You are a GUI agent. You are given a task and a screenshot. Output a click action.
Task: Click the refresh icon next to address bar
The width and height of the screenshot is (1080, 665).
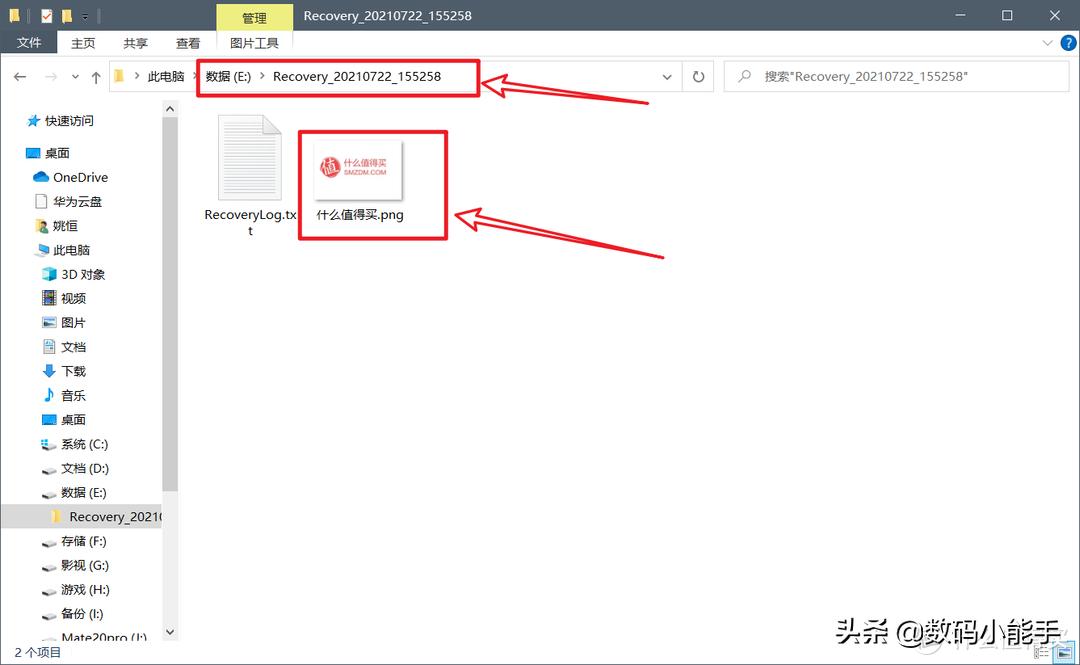[x=697, y=76]
